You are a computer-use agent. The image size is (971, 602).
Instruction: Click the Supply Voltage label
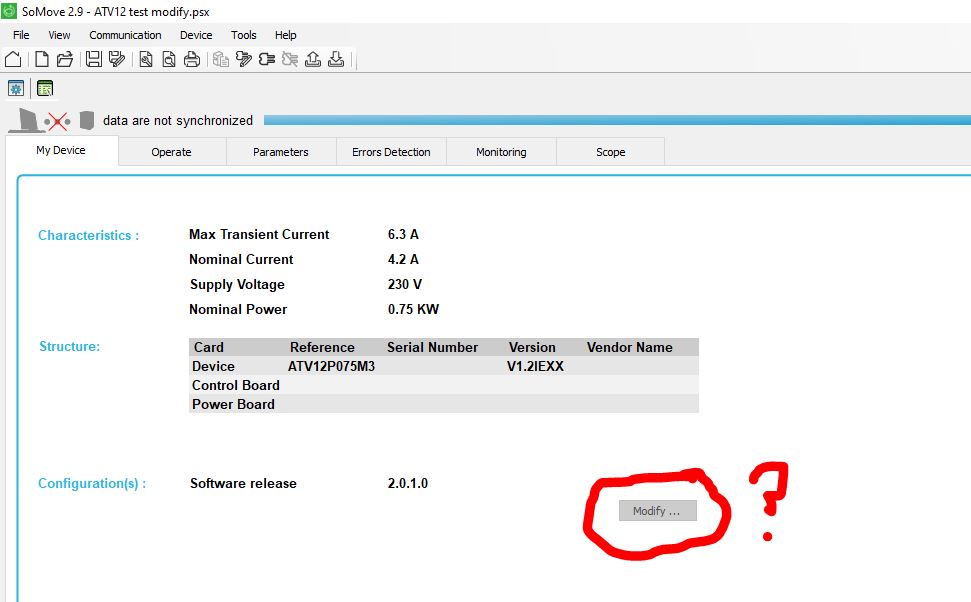pos(237,285)
